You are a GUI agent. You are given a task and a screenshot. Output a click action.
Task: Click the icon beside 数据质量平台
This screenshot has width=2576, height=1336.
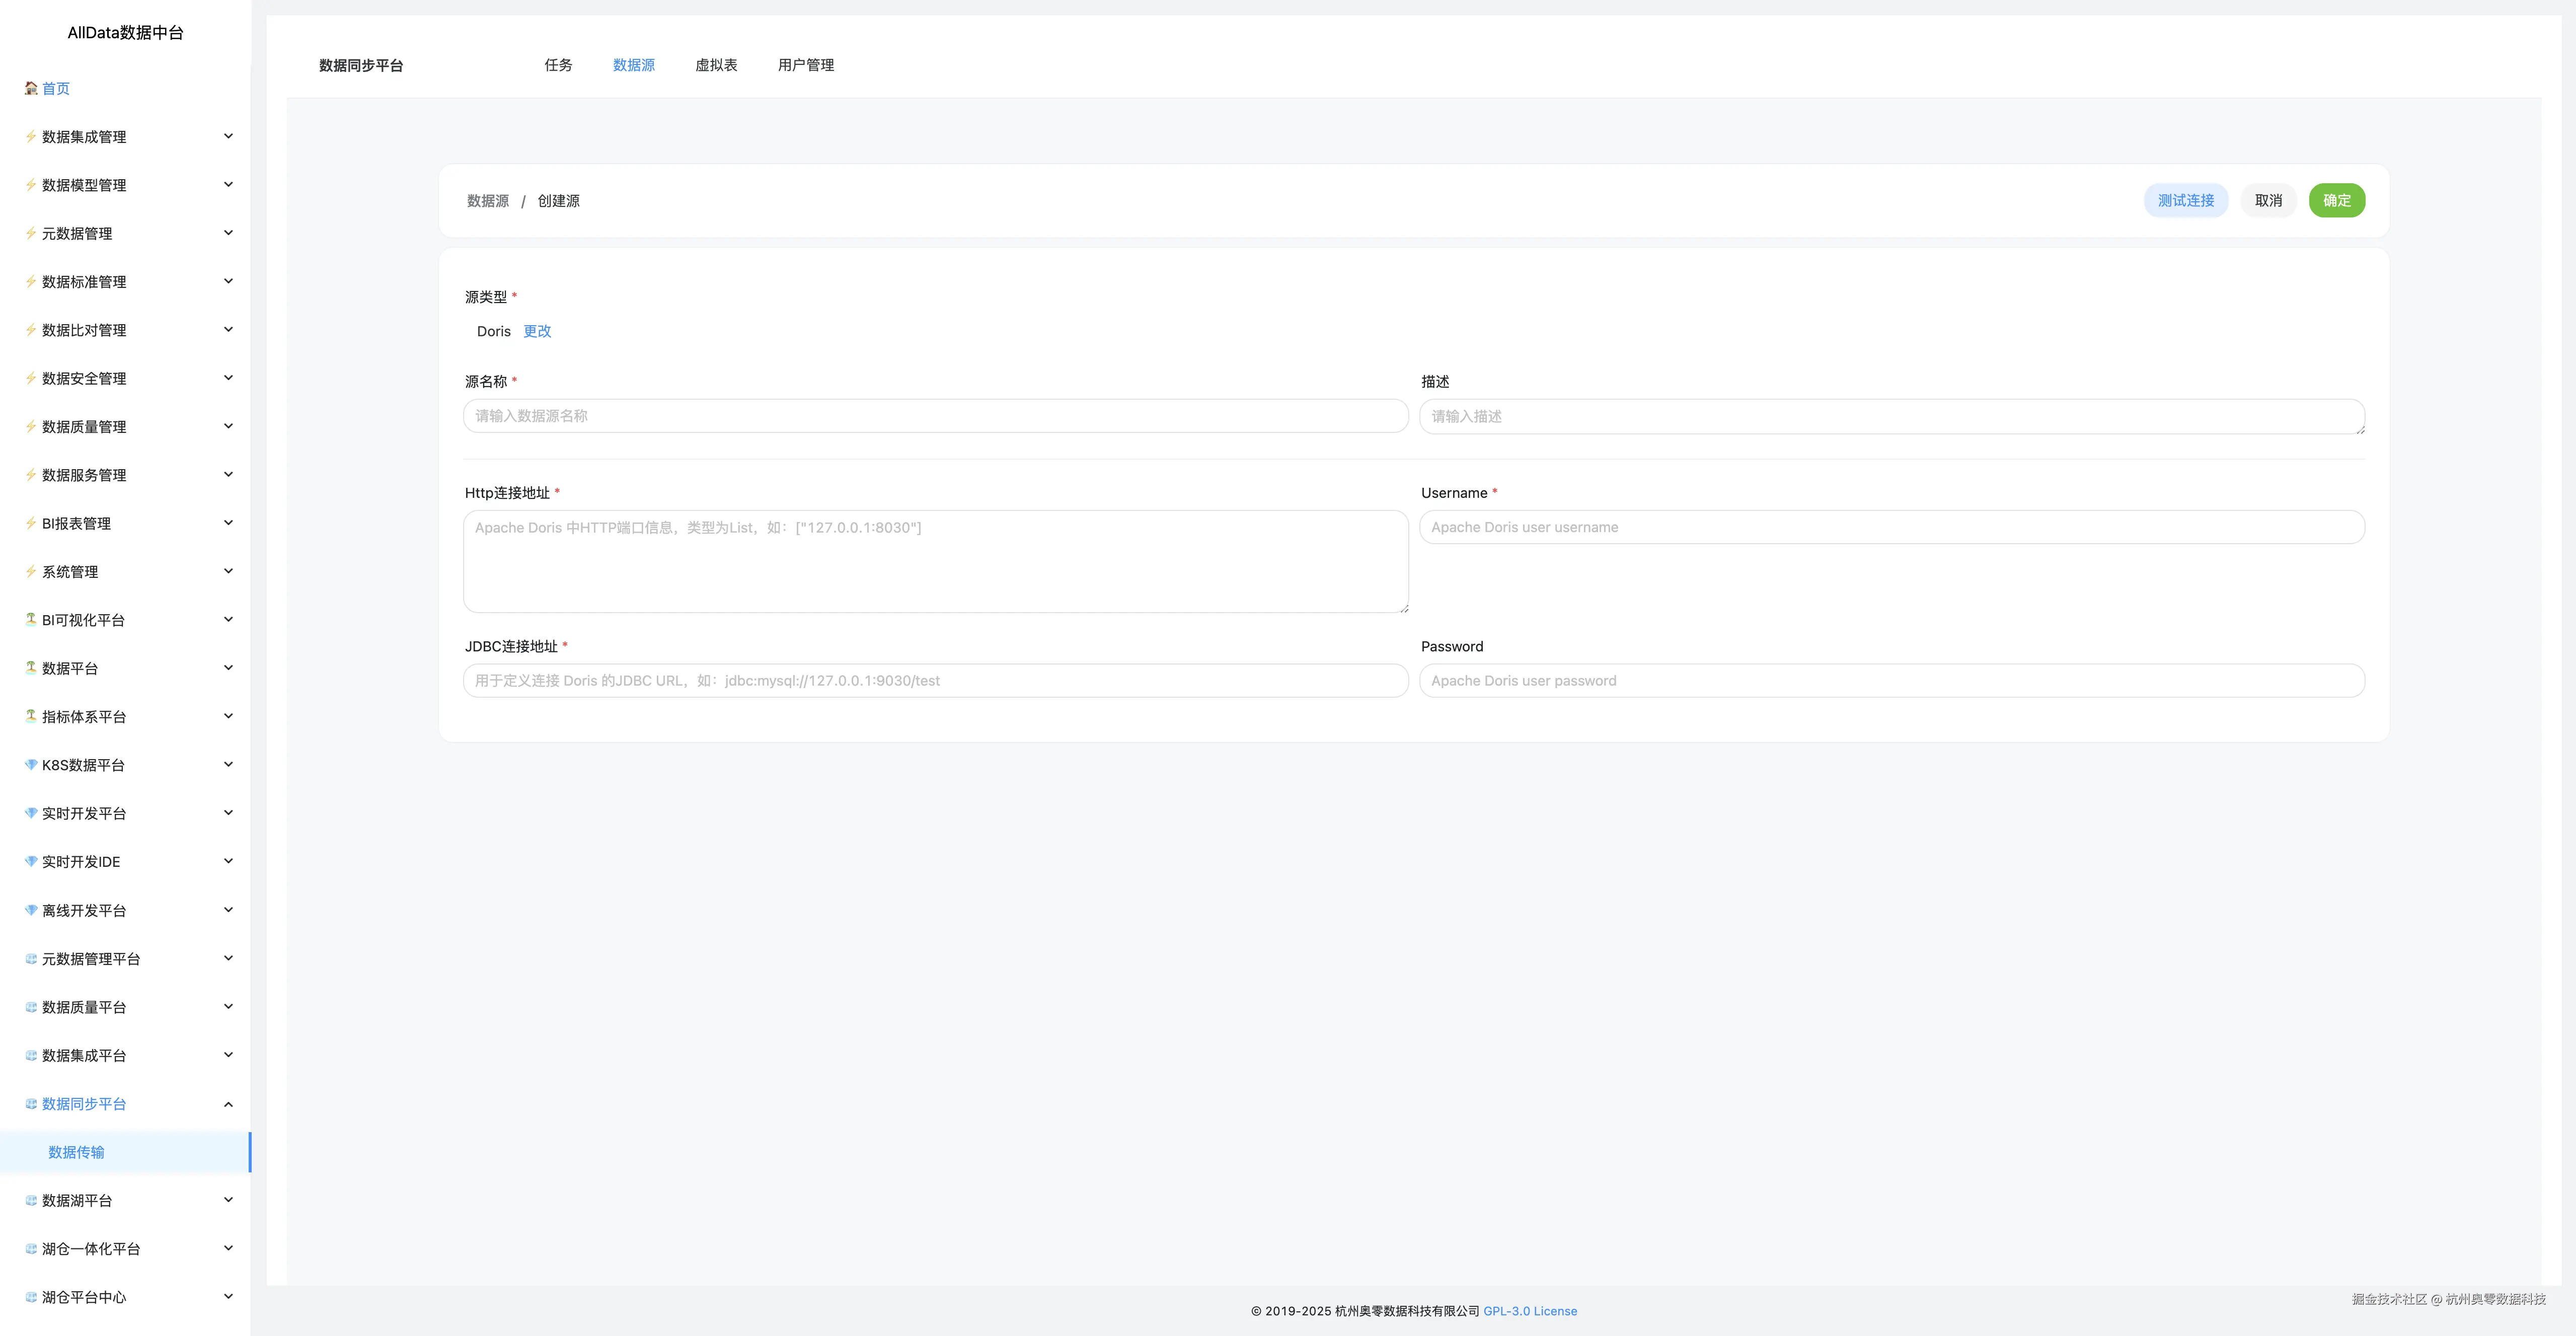31,1007
